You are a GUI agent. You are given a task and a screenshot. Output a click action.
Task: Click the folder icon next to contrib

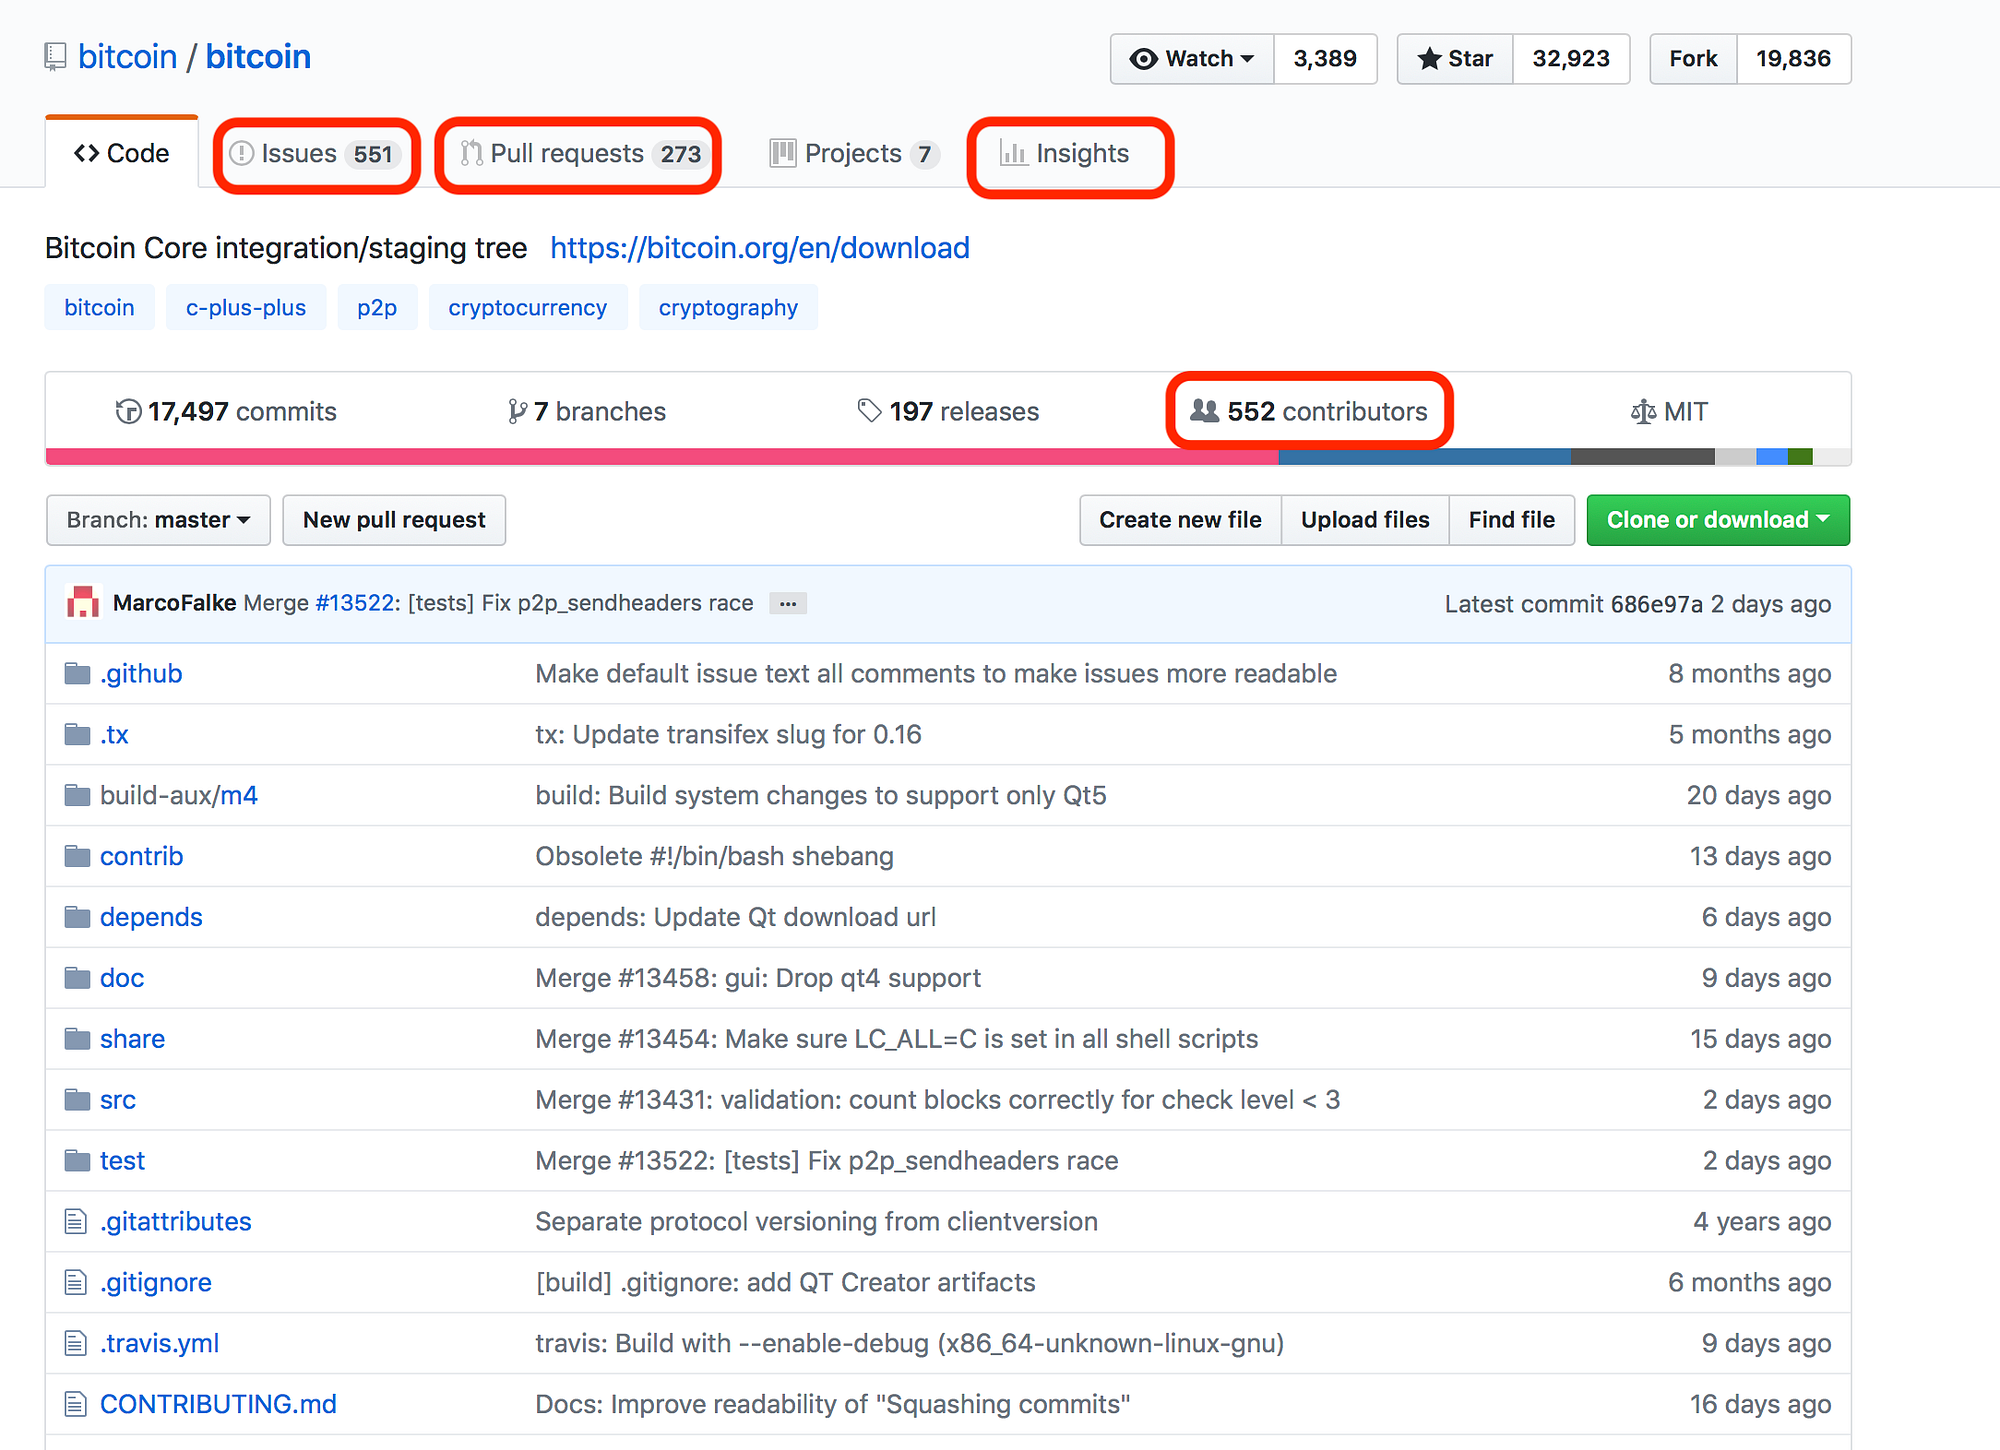click(x=77, y=857)
